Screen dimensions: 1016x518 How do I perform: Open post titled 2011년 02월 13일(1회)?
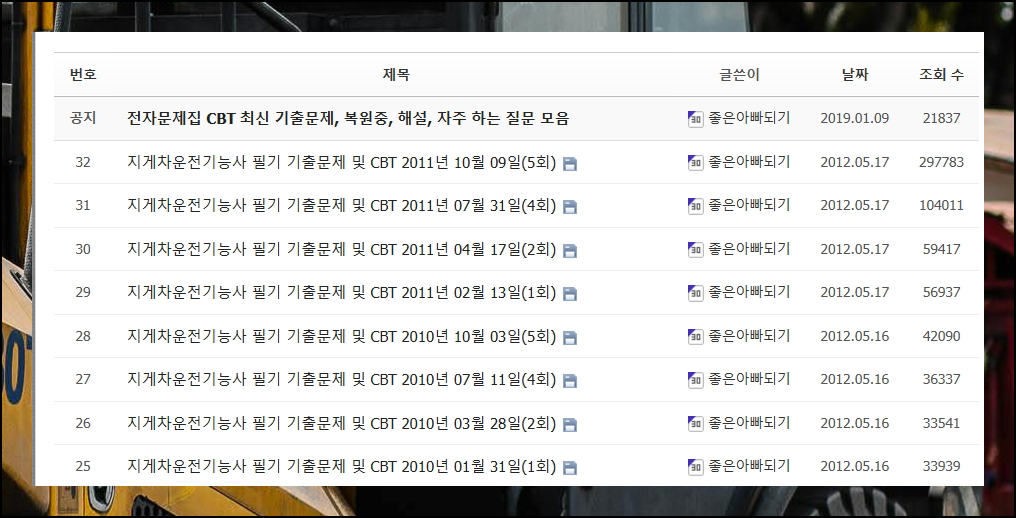pyautogui.click(x=341, y=292)
